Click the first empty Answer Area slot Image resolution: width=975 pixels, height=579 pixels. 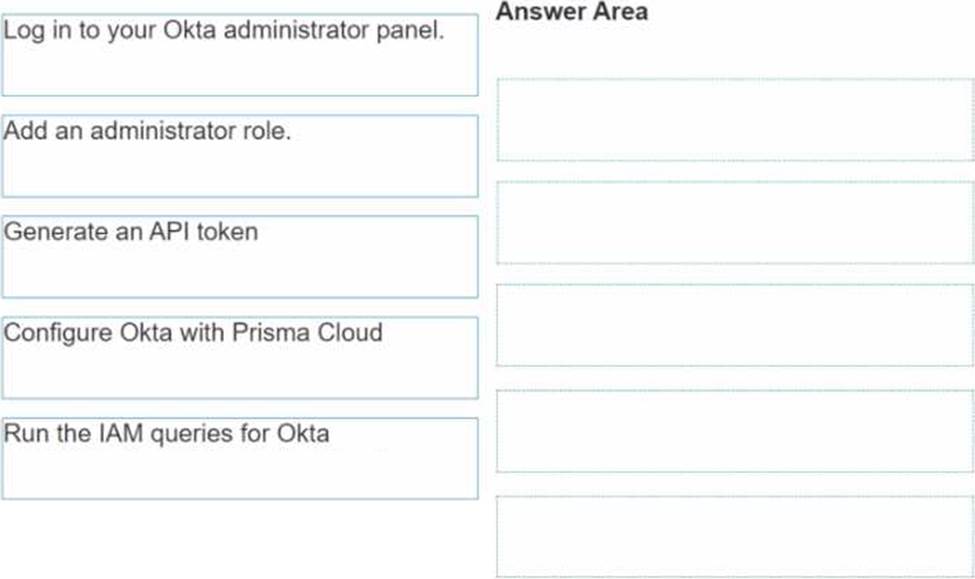tap(735, 119)
